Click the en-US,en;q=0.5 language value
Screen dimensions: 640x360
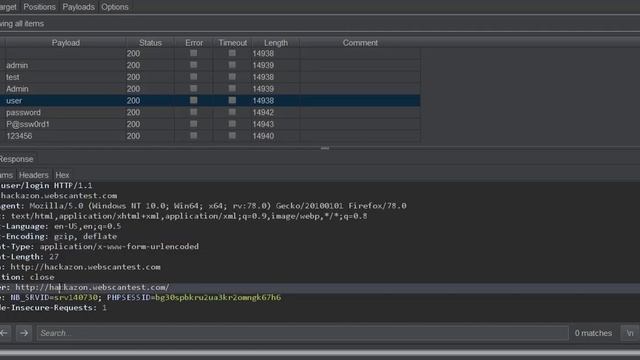[x=87, y=226]
